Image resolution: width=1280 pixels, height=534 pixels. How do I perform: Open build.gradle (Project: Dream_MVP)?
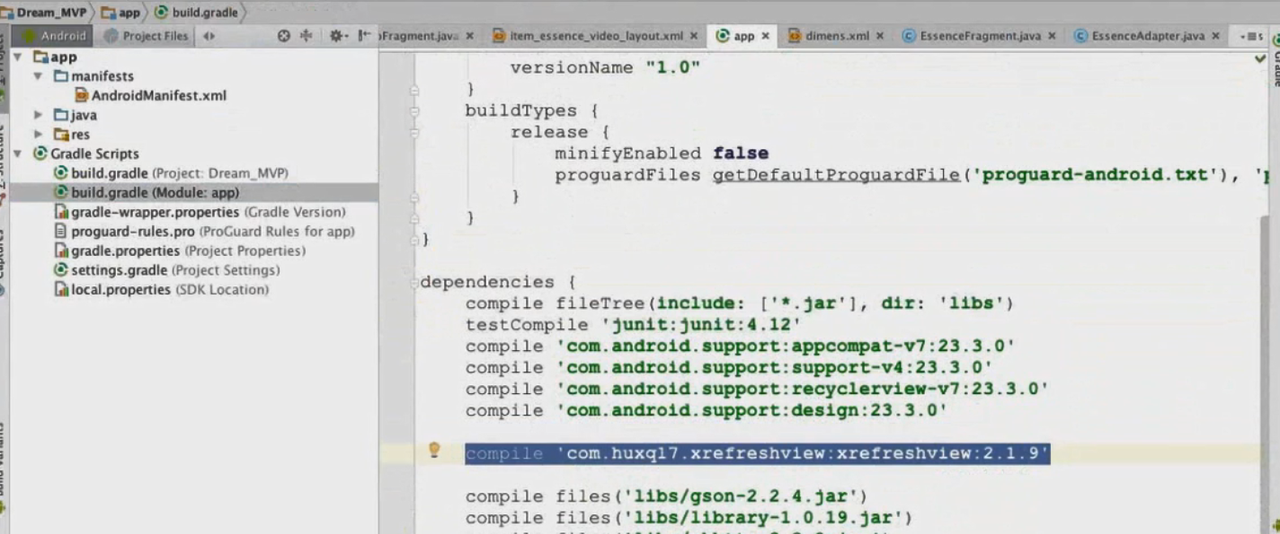coord(171,173)
